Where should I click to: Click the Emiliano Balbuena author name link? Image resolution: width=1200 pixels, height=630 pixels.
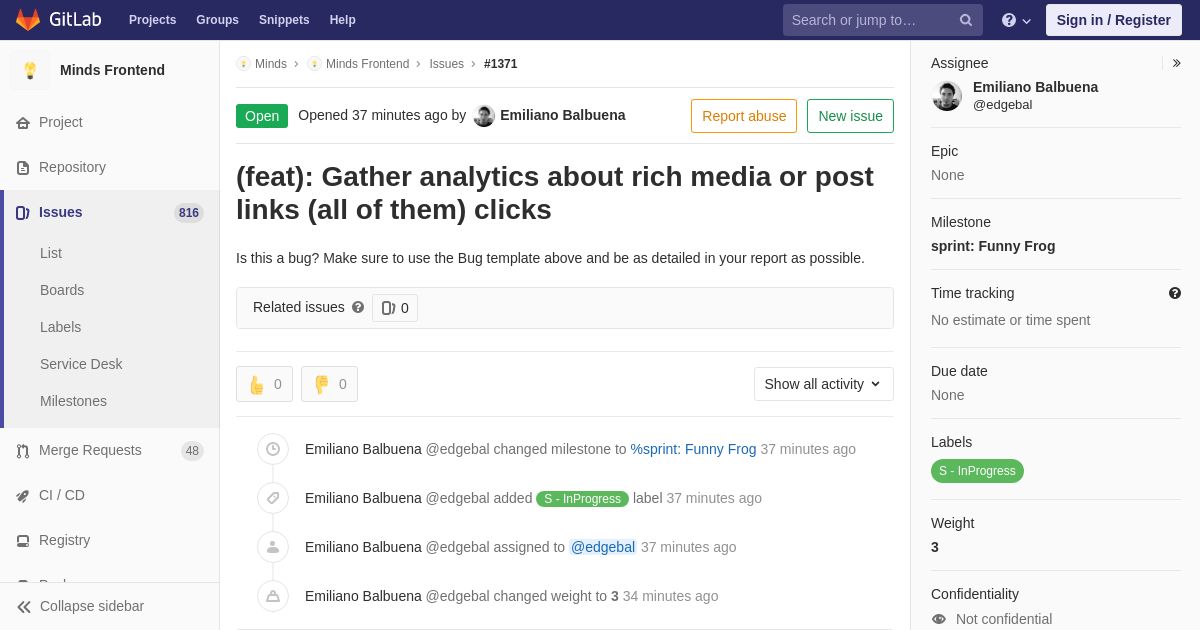pos(562,115)
